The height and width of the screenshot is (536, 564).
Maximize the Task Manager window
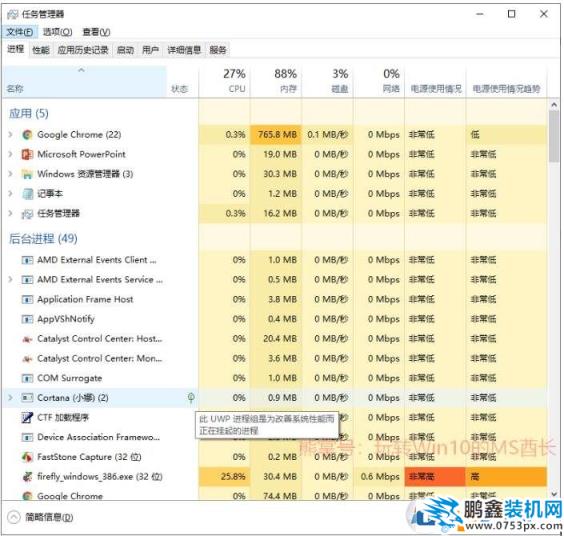coord(511,14)
